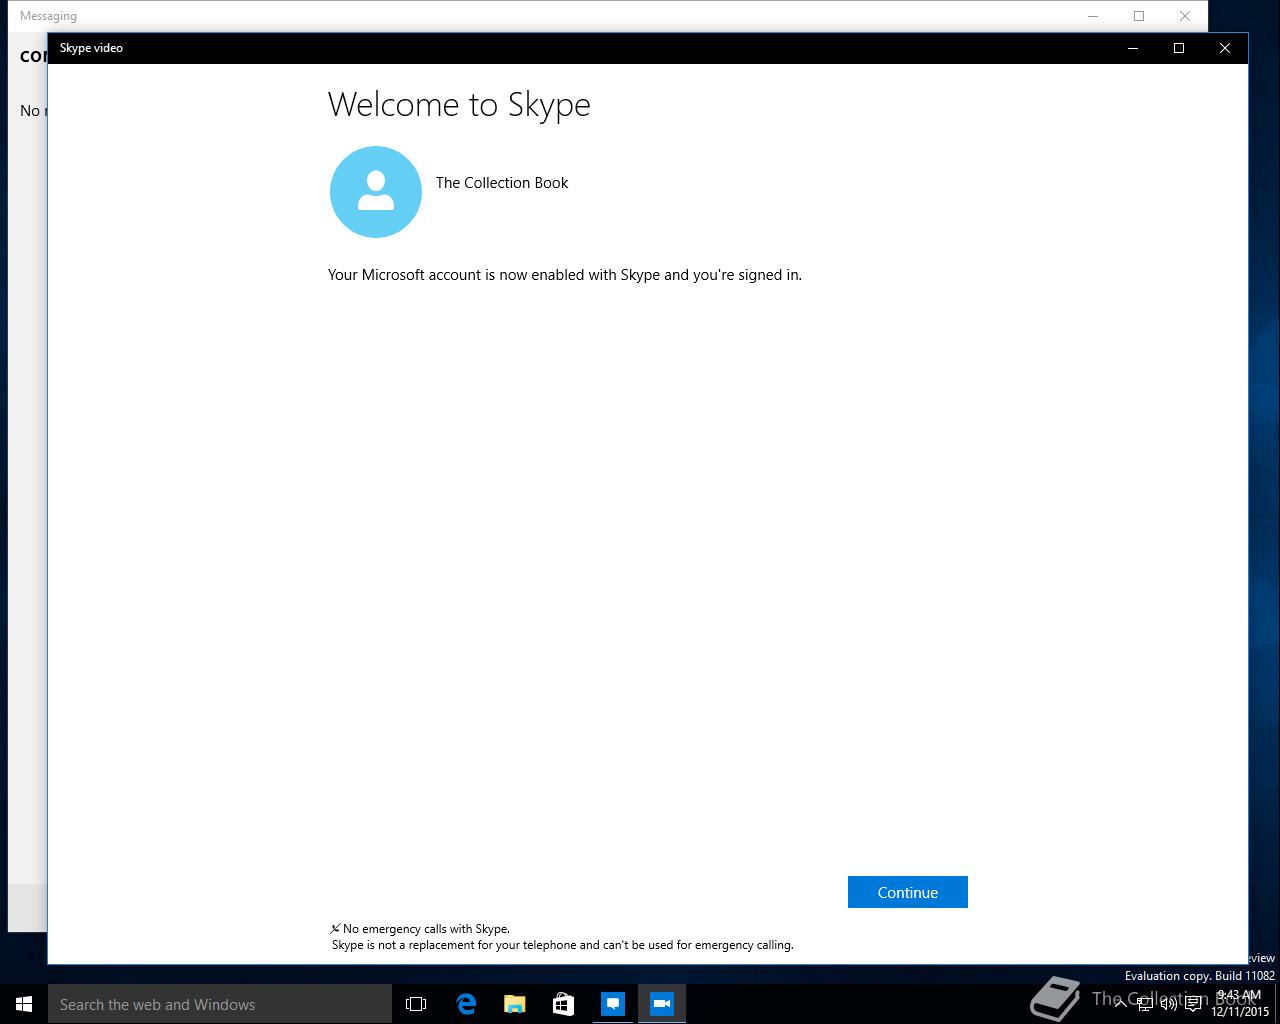Click the network tray icon
Viewport: 1280px width, 1024px height.
[x=1145, y=1004]
